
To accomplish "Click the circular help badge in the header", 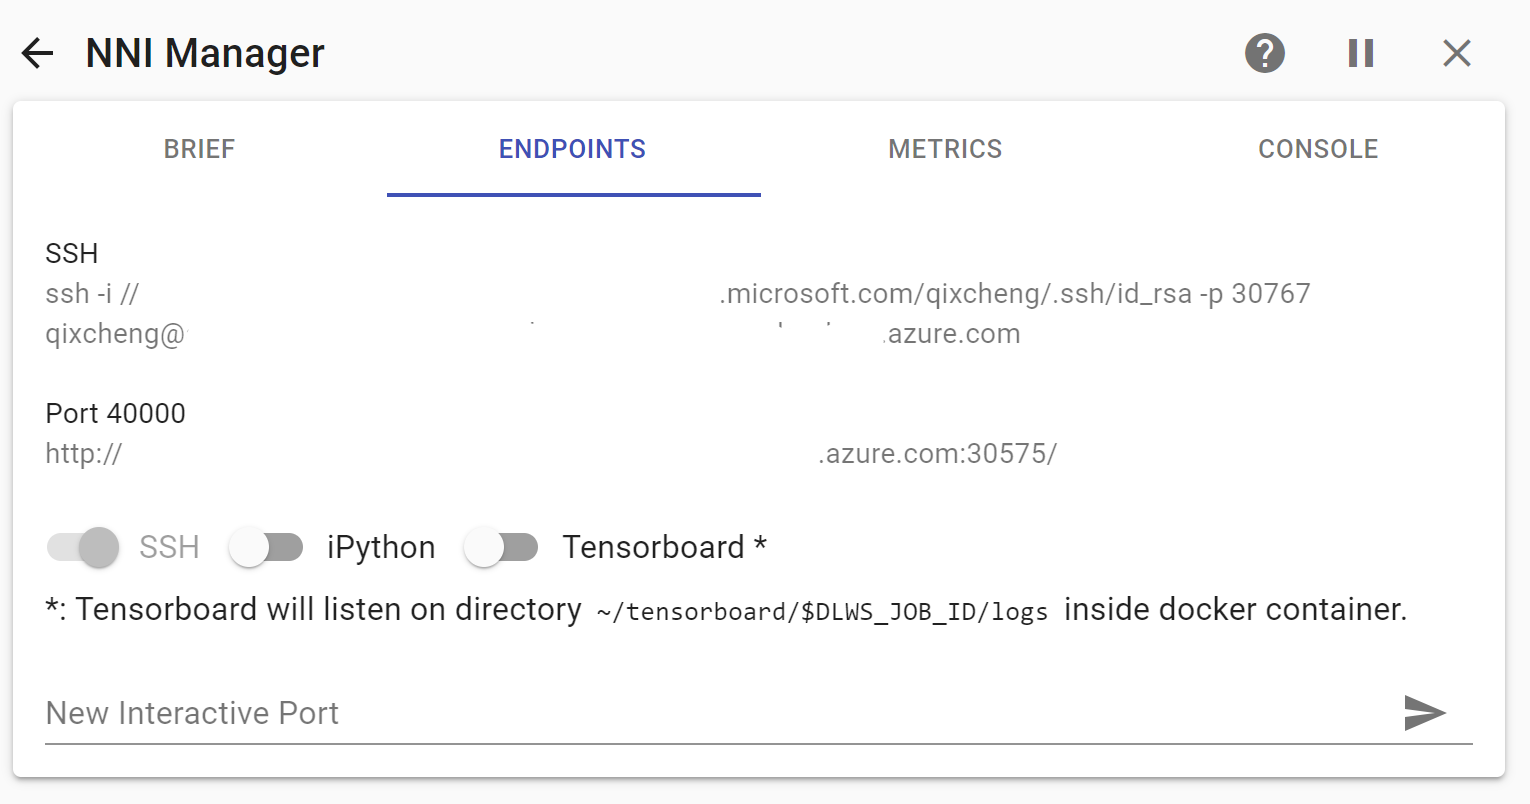I will (x=1263, y=53).
